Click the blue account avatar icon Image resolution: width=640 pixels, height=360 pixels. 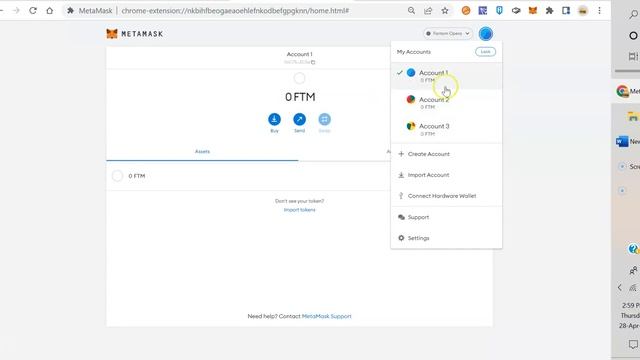[x=486, y=34]
